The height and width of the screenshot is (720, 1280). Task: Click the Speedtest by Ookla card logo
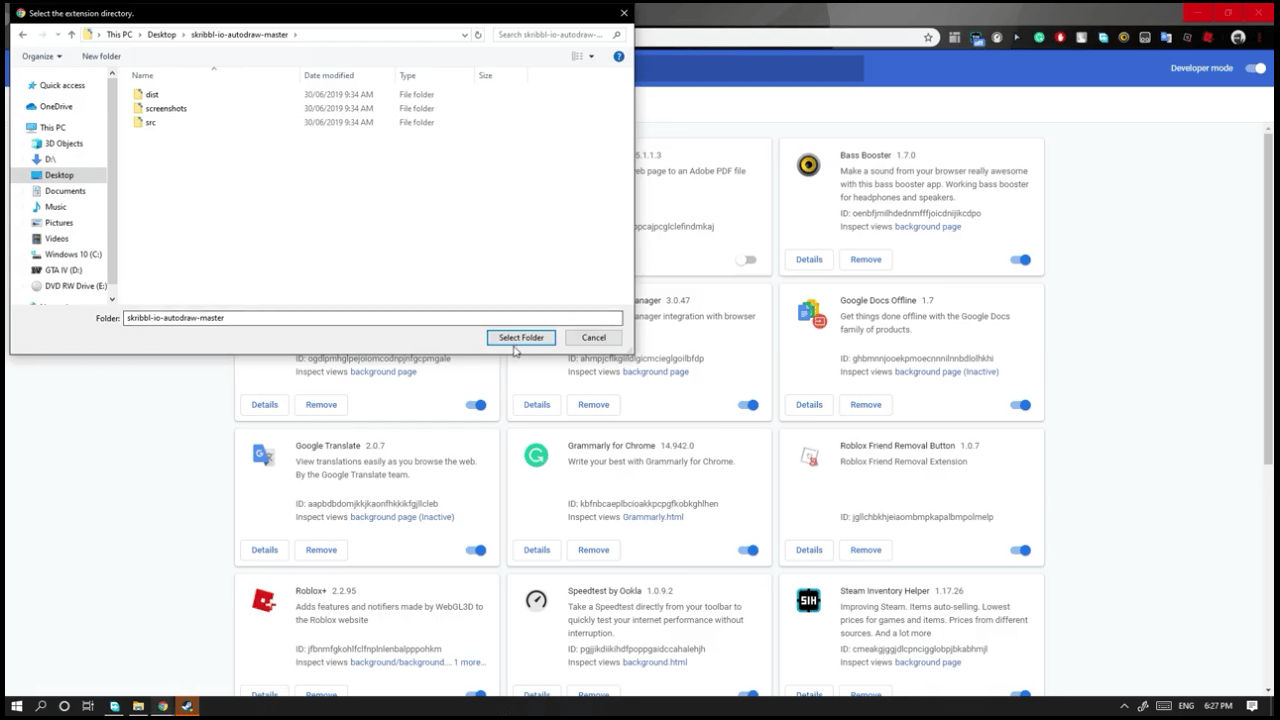(536, 600)
